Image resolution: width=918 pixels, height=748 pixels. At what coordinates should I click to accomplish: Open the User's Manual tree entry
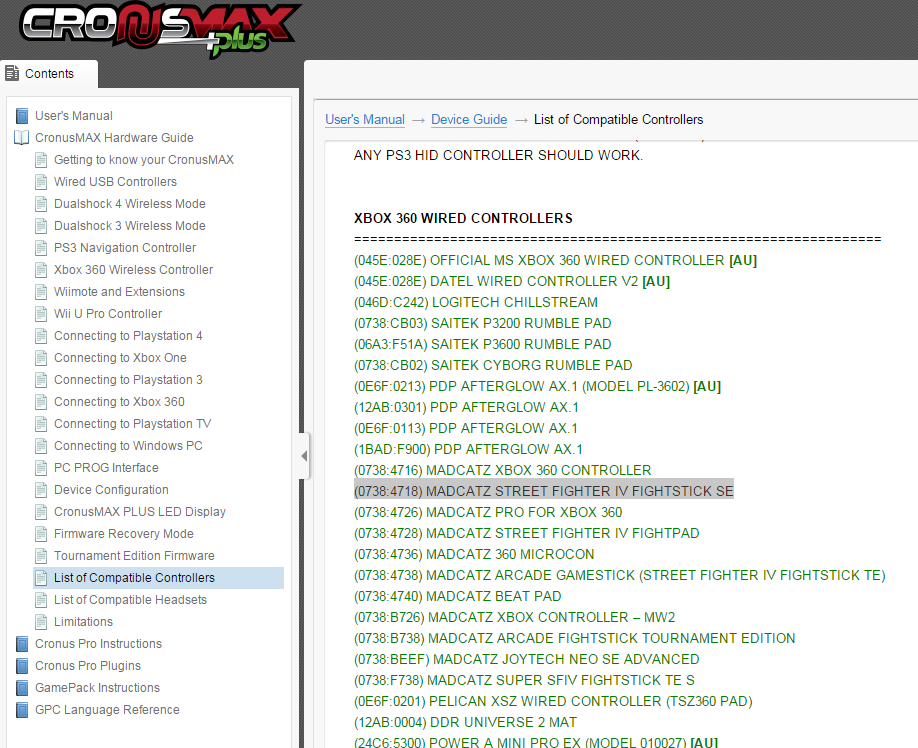74,116
